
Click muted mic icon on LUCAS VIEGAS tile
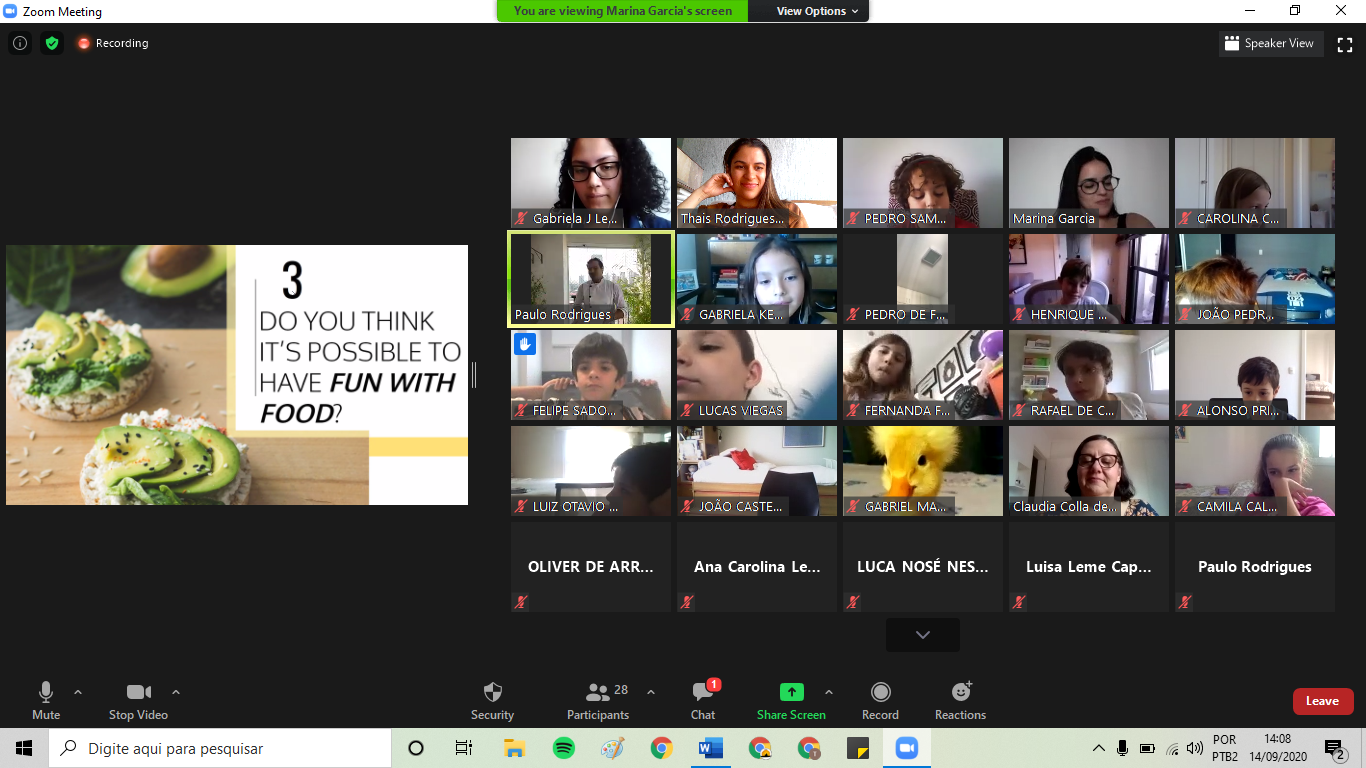[x=687, y=410]
